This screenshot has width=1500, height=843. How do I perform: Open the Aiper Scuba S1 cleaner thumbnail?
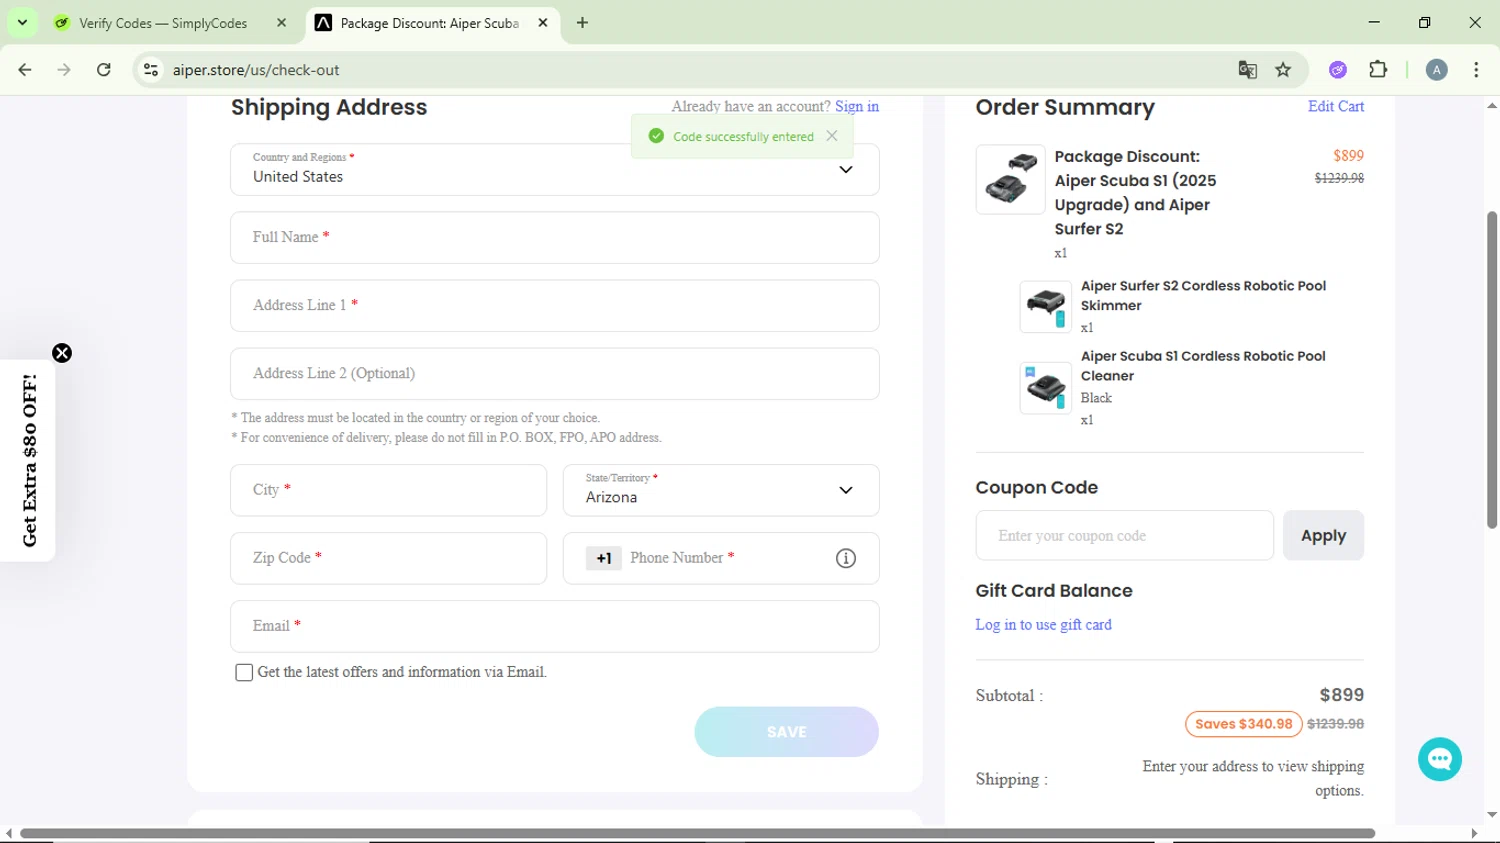[x=1045, y=387]
